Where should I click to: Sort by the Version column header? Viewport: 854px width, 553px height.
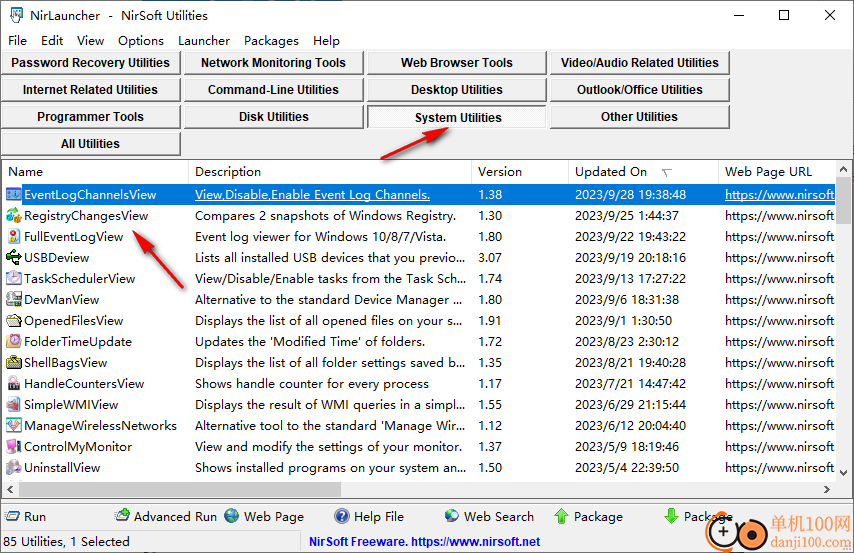[x=520, y=172]
